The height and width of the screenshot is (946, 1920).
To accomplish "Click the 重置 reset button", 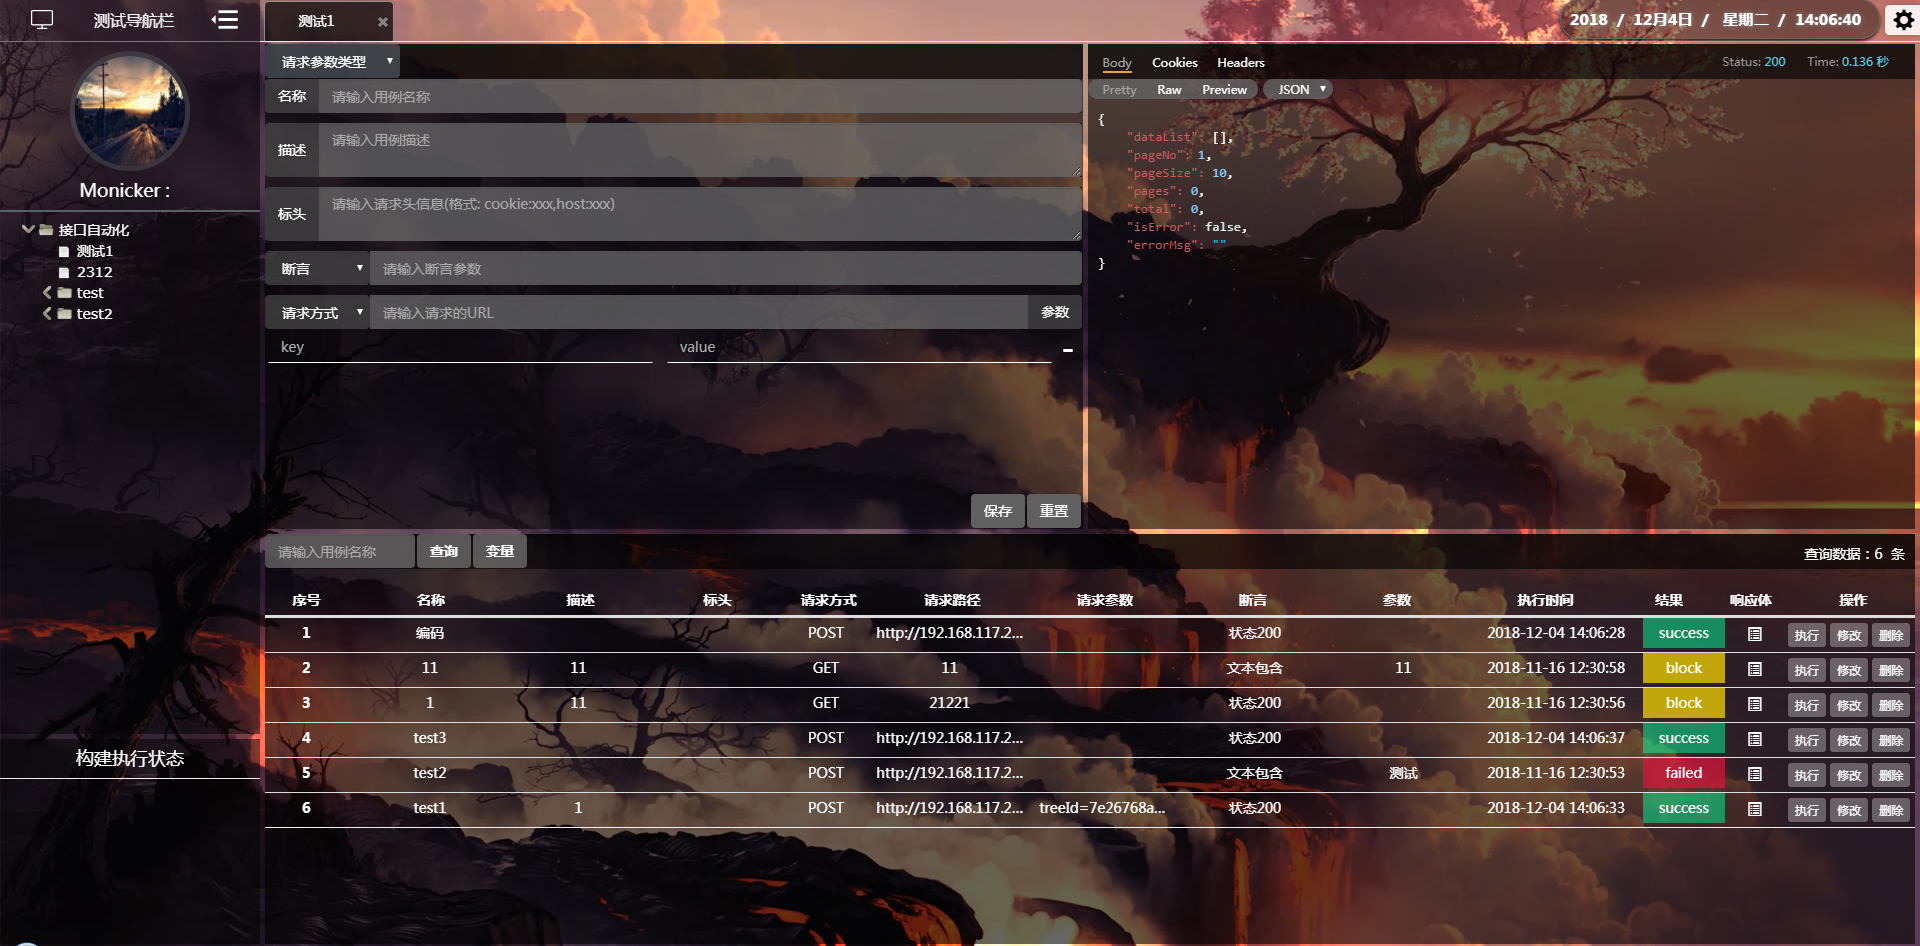I will click(x=1054, y=511).
